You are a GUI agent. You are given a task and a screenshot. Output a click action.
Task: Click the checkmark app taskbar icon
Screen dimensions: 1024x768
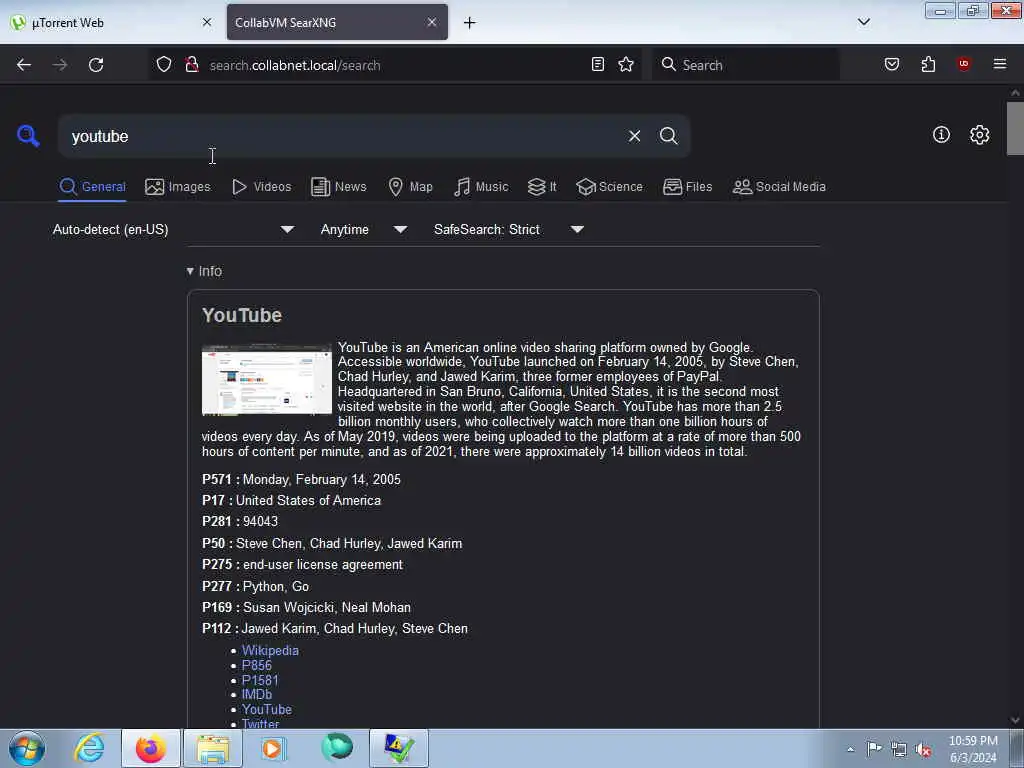[399, 748]
